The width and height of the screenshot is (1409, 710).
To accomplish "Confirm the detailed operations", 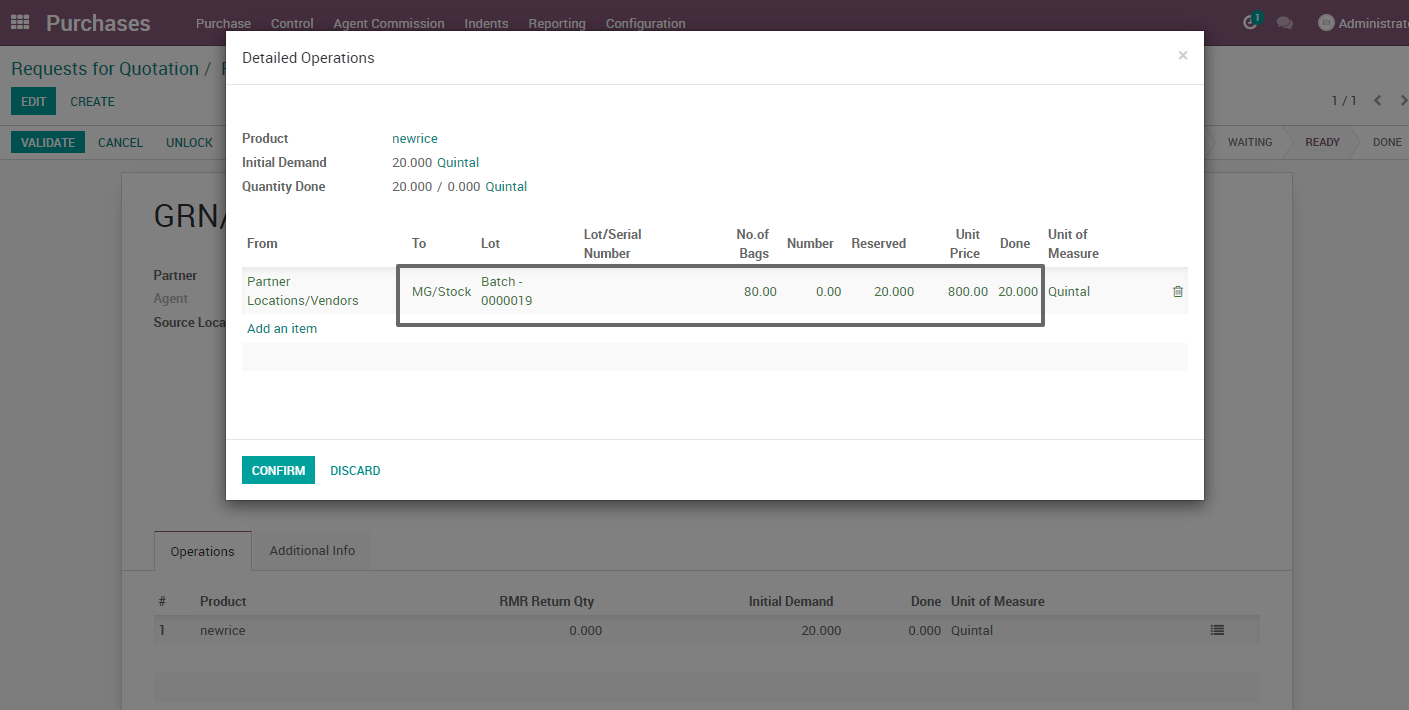I will pyautogui.click(x=278, y=469).
